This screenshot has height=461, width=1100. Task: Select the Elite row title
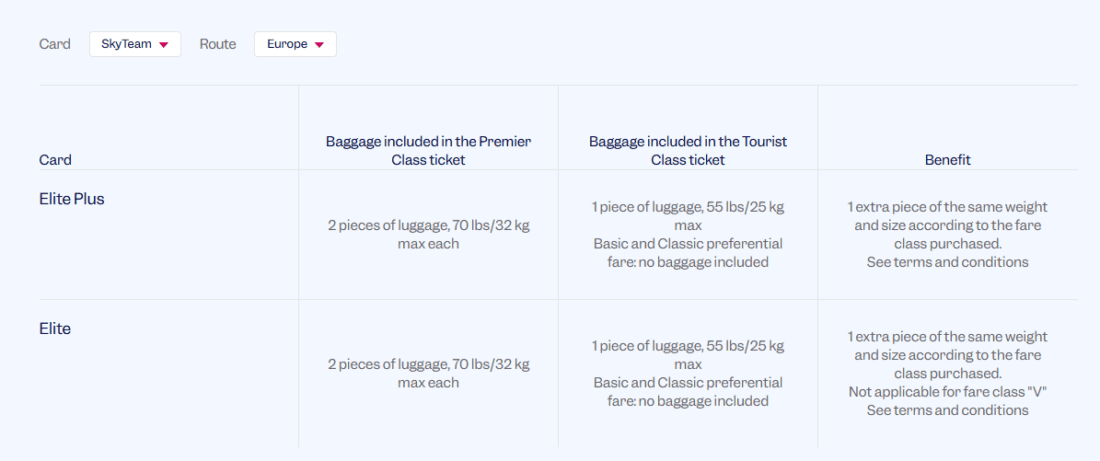pos(55,328)
